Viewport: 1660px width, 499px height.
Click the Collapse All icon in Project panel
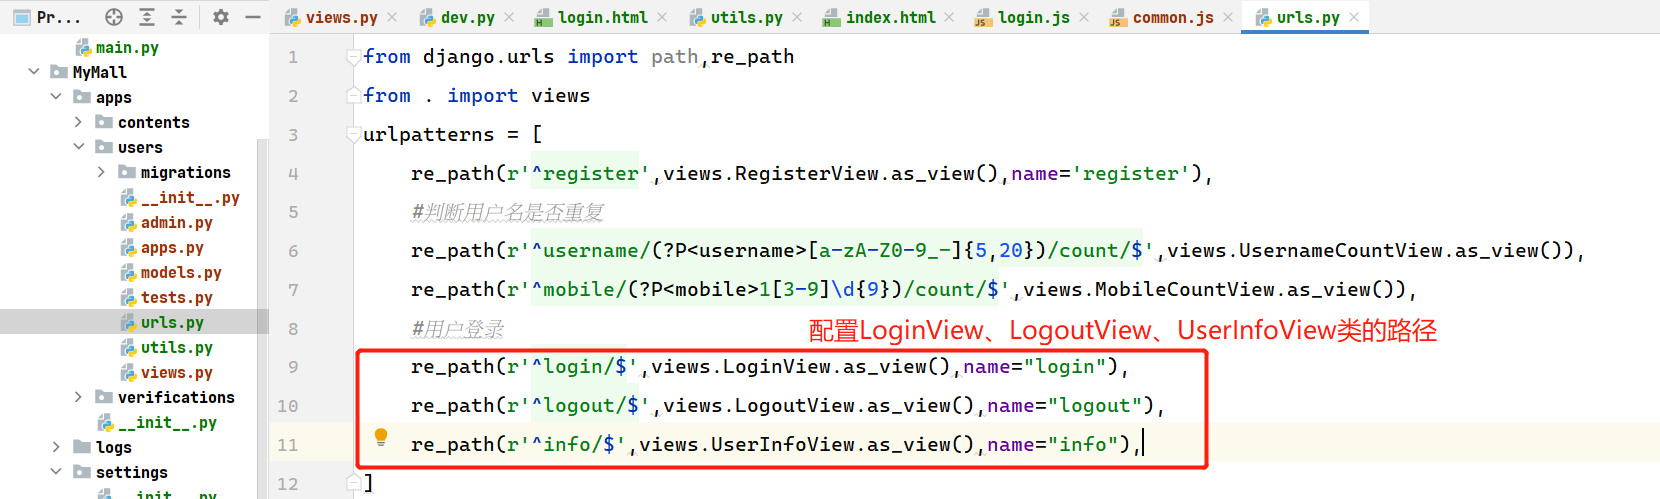[179, 17]
